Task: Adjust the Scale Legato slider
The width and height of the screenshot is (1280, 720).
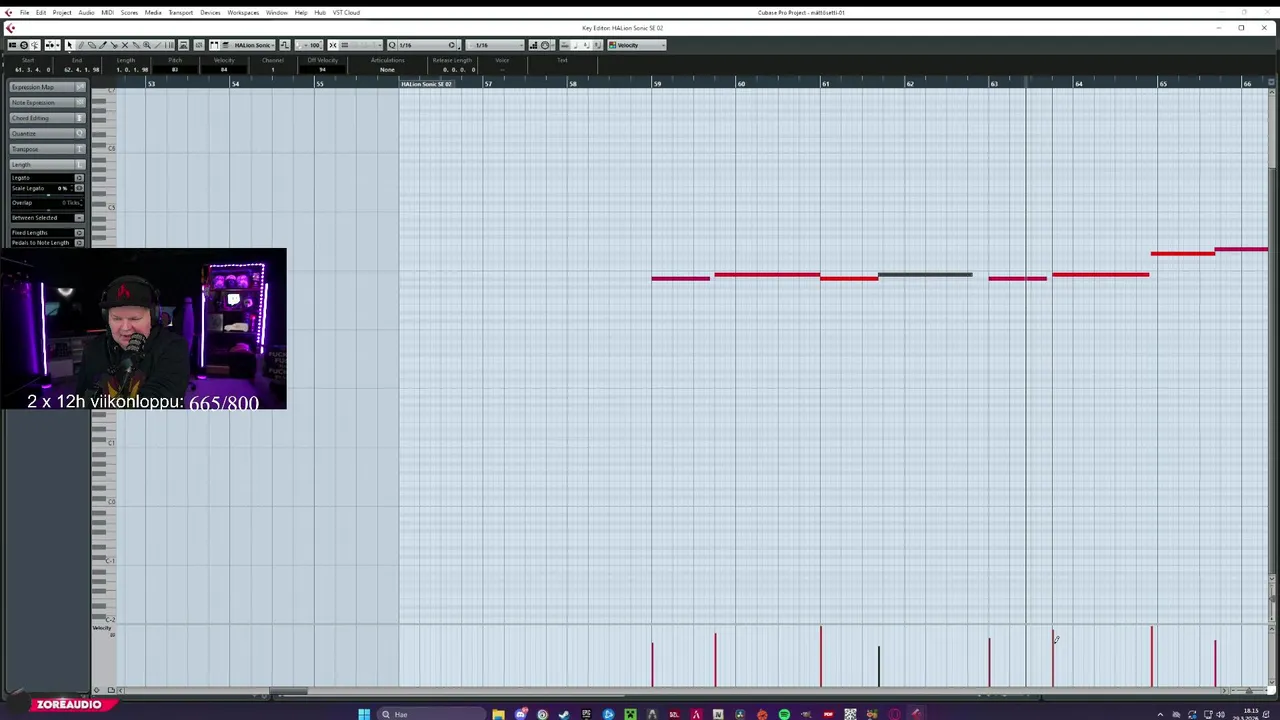Action: pyautogui.click(x=47, y=195)
